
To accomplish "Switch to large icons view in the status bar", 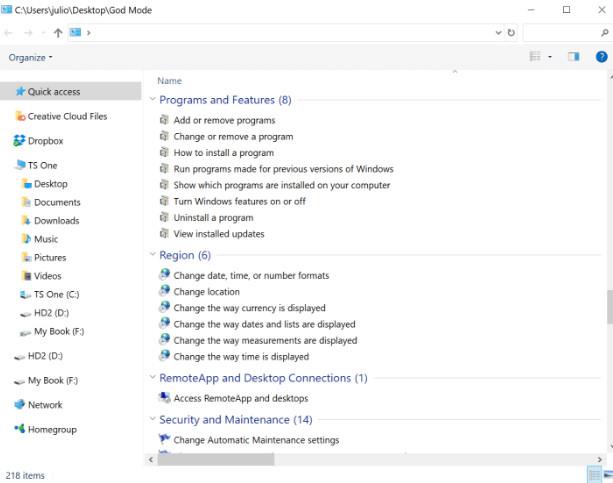I will (x=607, y=475).
